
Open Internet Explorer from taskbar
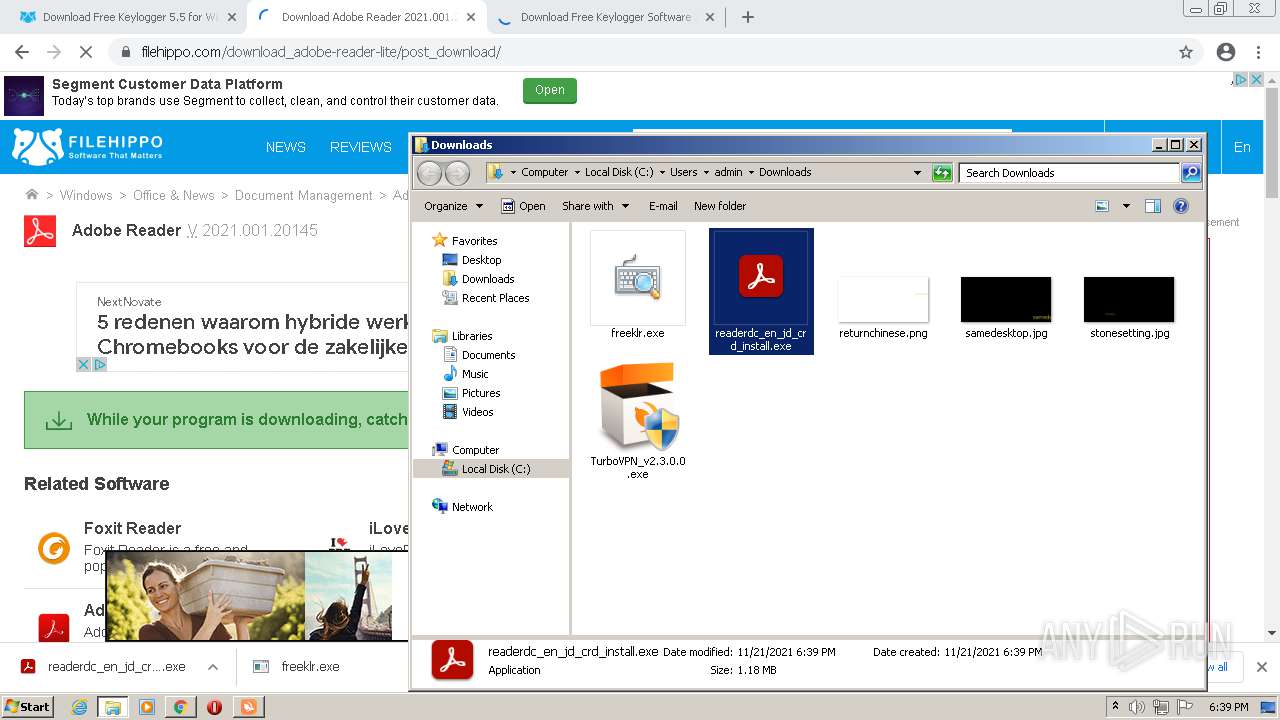79,707
